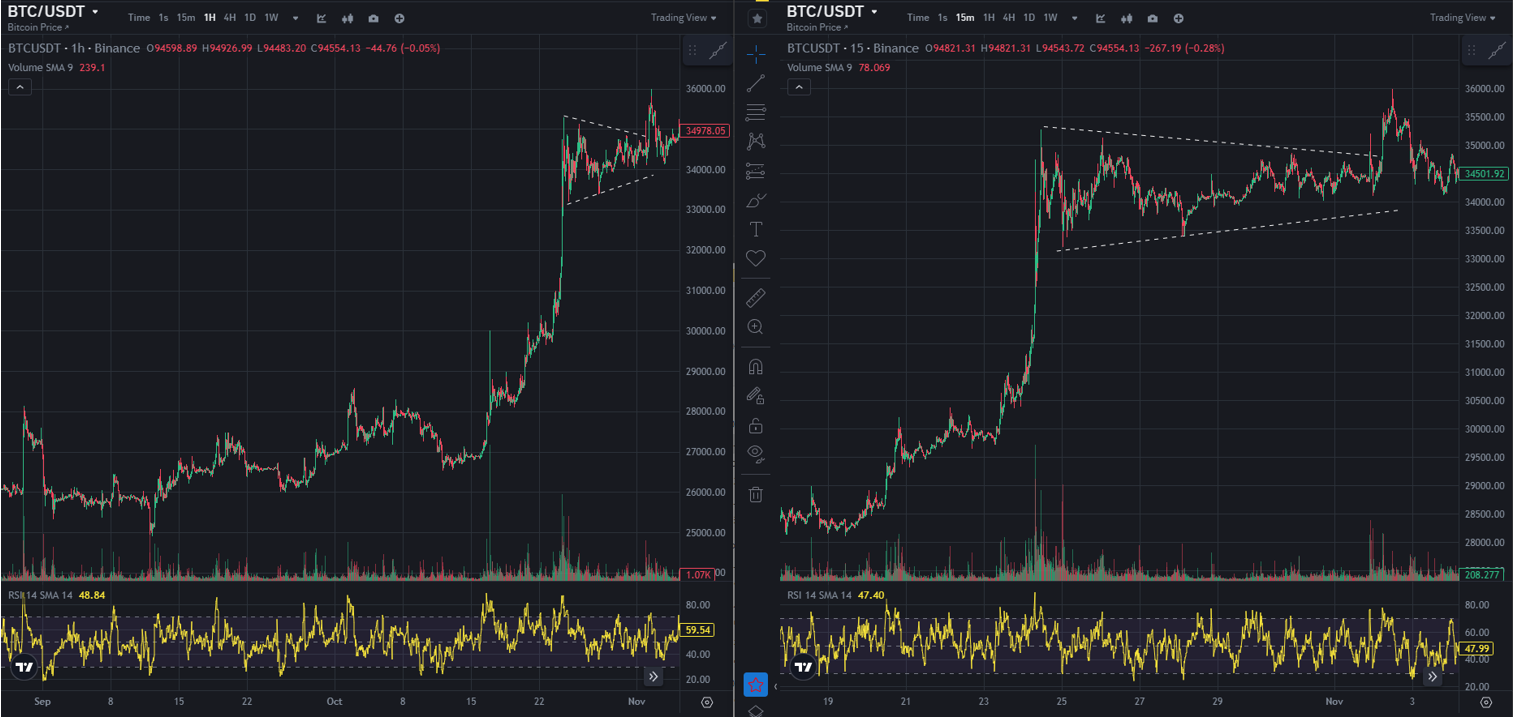1514x719 pixels.
Task: Grab the right chart floating toolbar handle
Action: [x=1471, y=50]
